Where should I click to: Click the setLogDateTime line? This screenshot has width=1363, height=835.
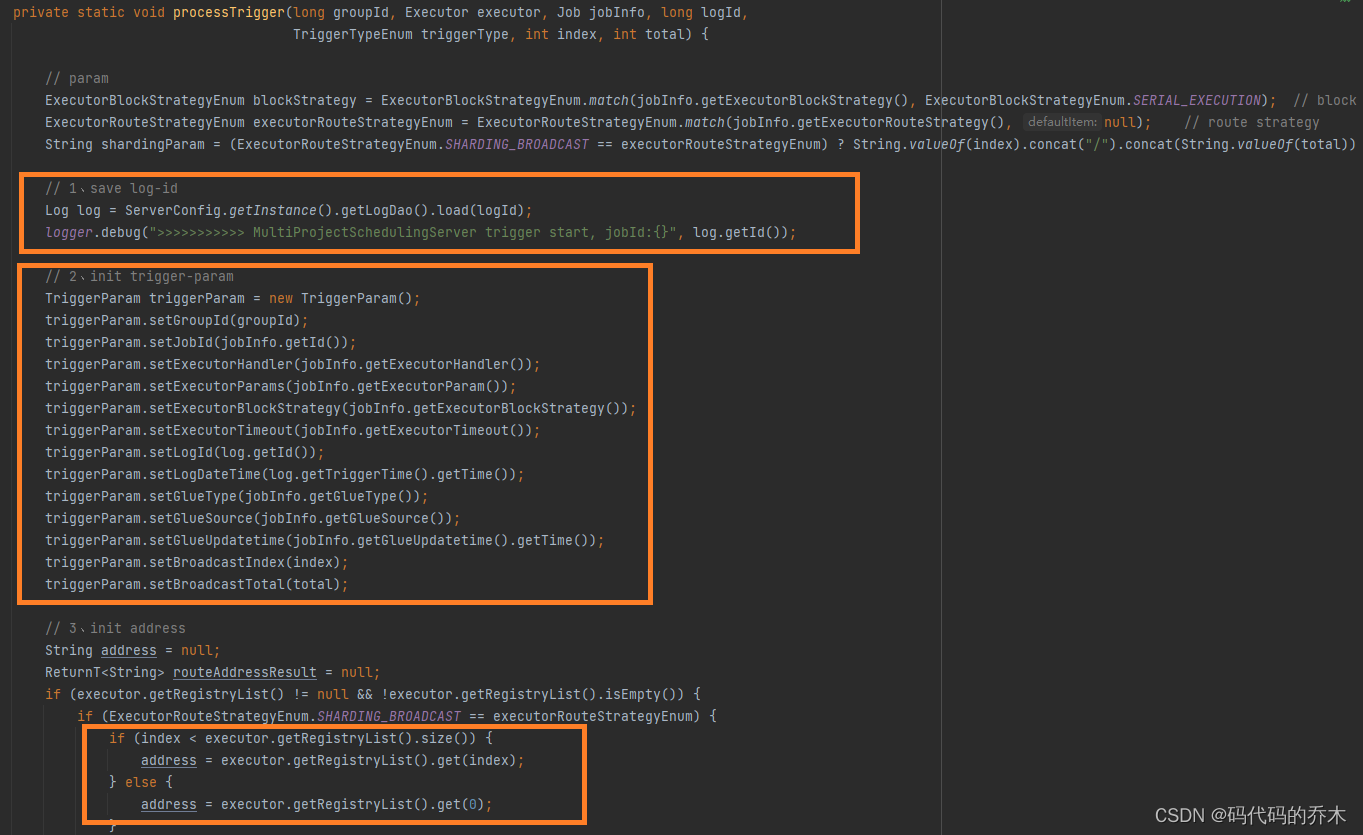285,474
